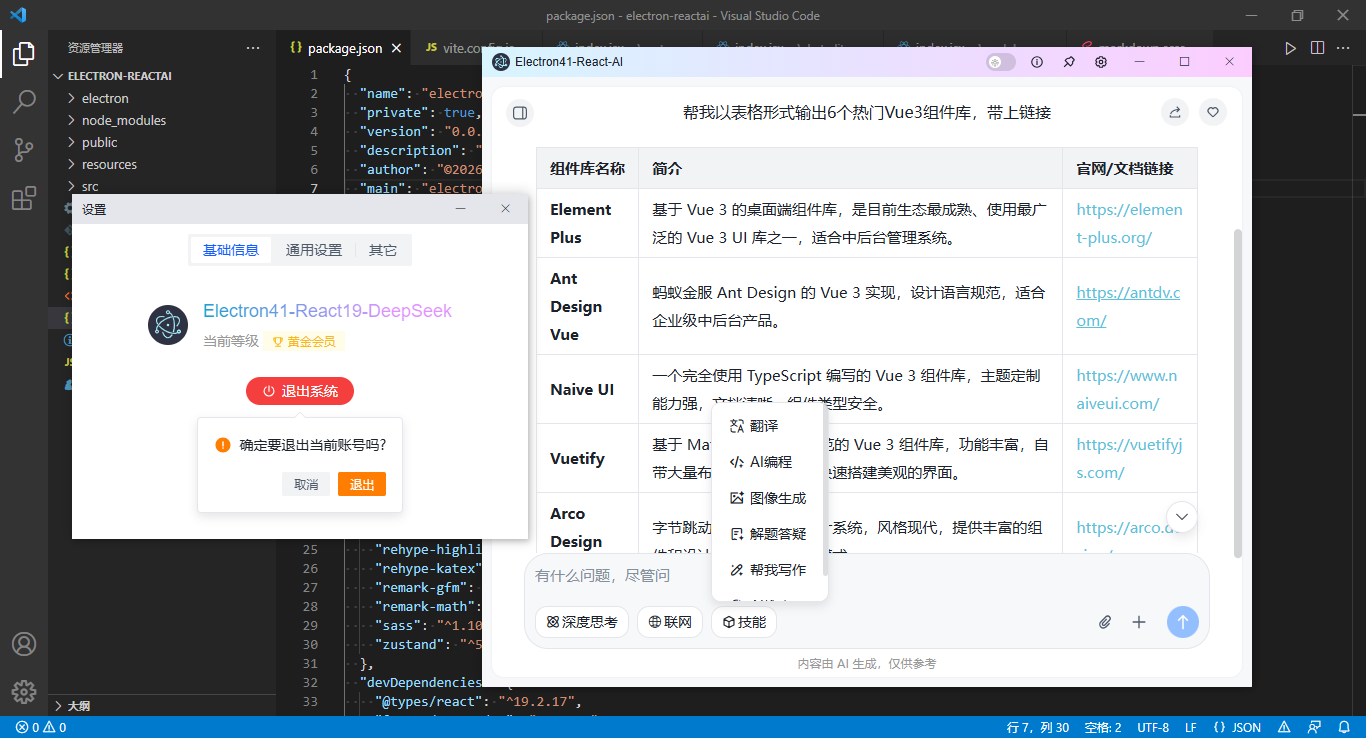The image size is (1366, 738).
Task: Open the 技能 skills menu
Action: tap(744, 622)
